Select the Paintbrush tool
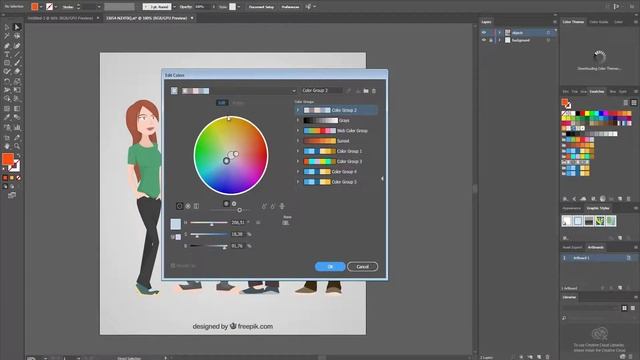Viewport: 640px width, 360px height. click(17, 63)
